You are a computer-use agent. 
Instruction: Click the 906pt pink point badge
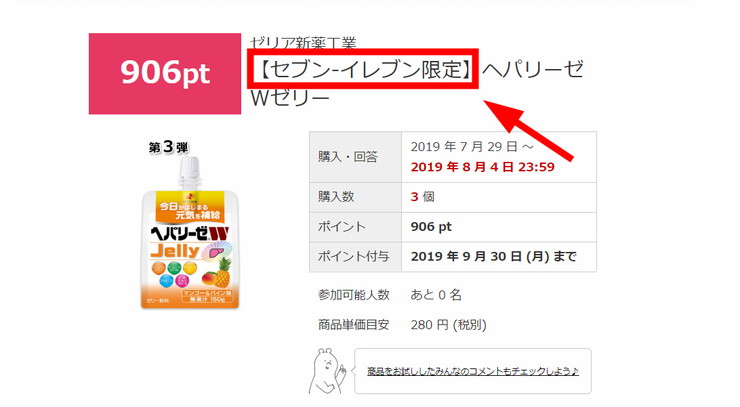(x=165, y=74)
